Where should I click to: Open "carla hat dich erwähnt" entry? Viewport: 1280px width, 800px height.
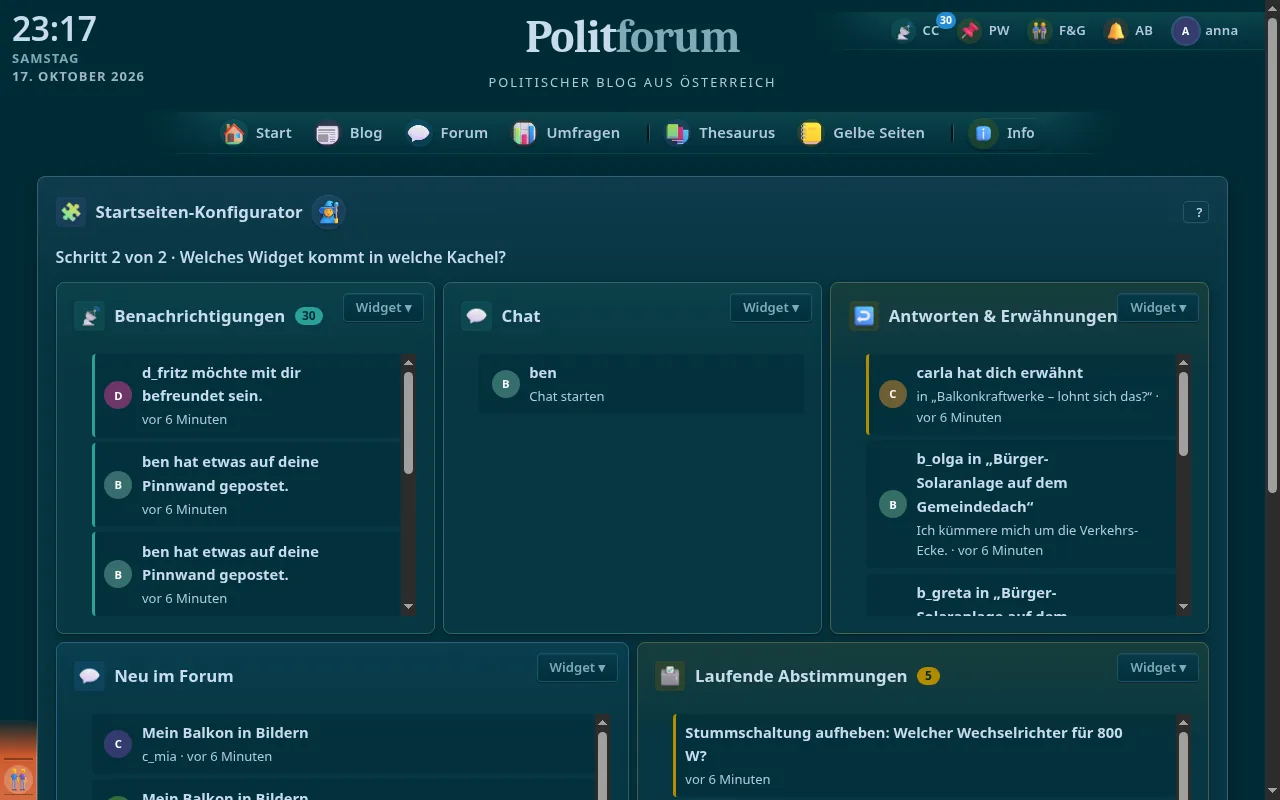[1021, 395]
